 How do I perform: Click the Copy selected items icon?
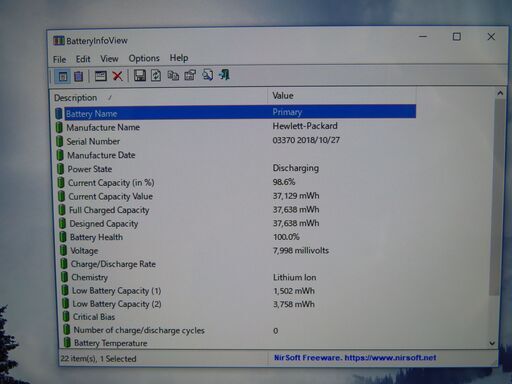(x=173, y=75)
